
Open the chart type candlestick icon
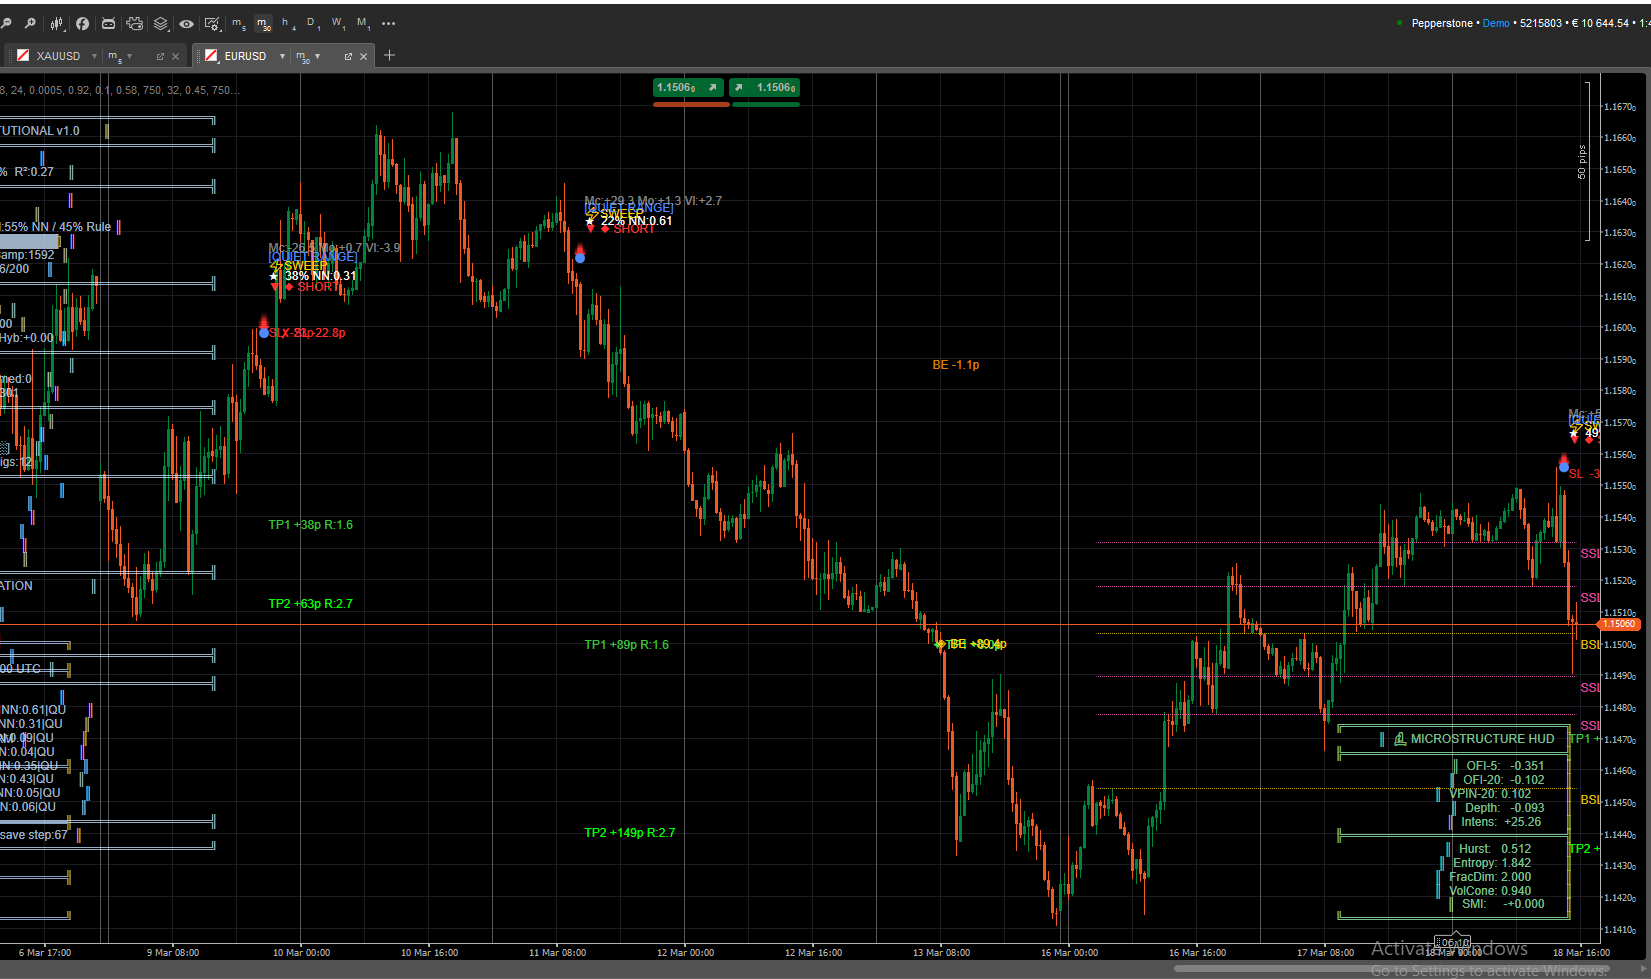click(x=57, y=23)
